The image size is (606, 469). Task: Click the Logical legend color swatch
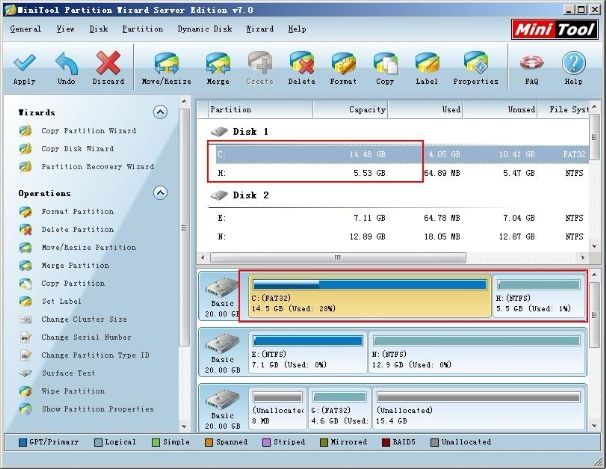(98, 442)
